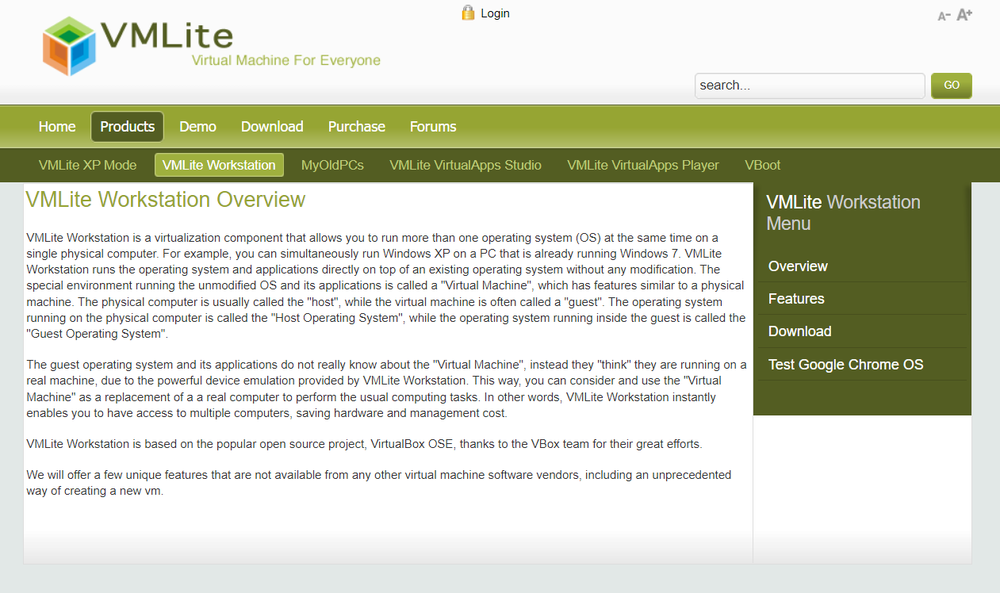
Task: Switch to the Purchase menu
Action: click(x=356, y=126)
